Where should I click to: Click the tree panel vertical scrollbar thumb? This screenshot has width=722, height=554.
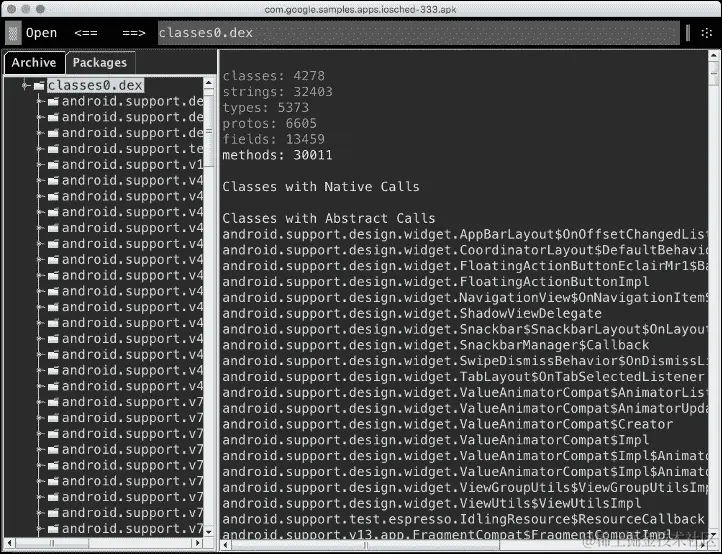(209, 131)
